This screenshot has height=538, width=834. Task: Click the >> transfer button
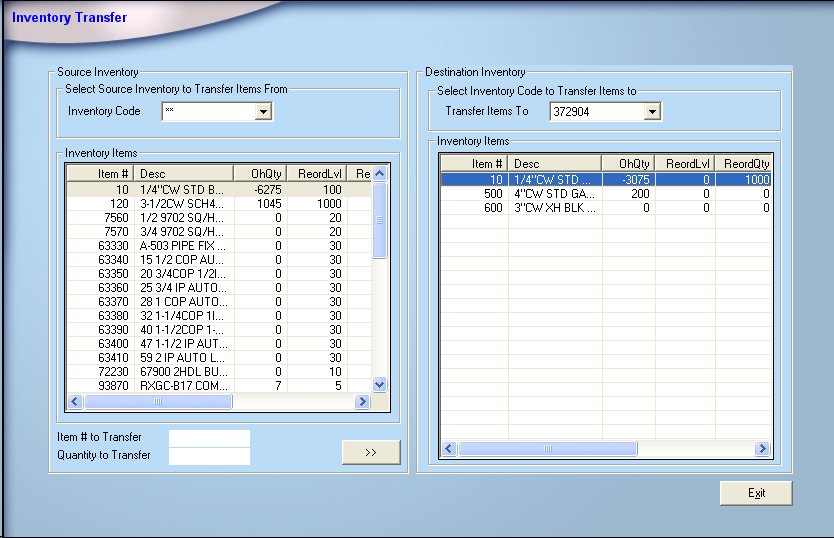pos(370,452)
